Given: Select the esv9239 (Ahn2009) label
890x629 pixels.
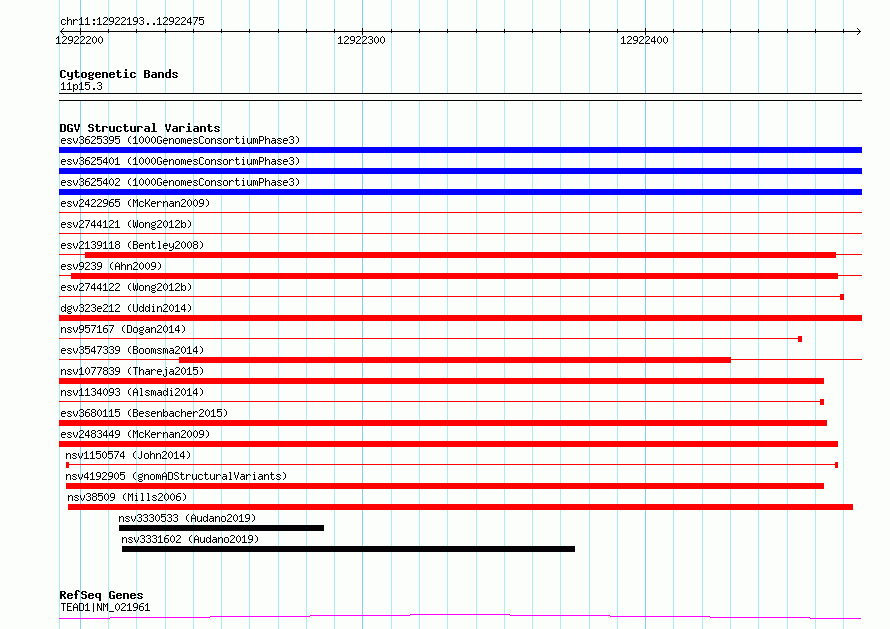Looking at the screenshot, I should [x=111, y=266].
